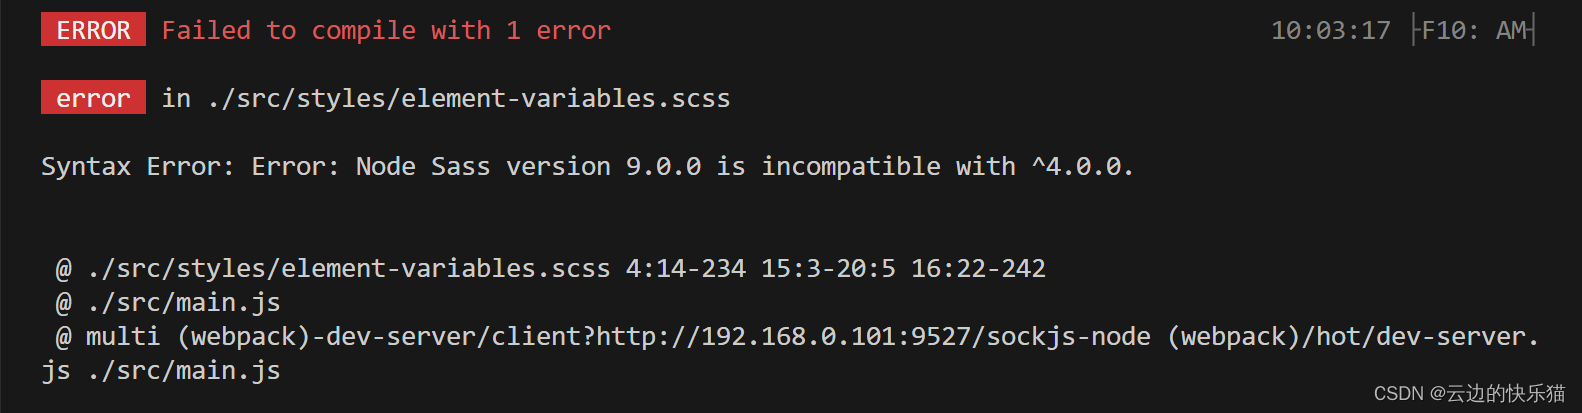Click the "16:22-242" location reference

pyautogui.click(x=978, y=268)
